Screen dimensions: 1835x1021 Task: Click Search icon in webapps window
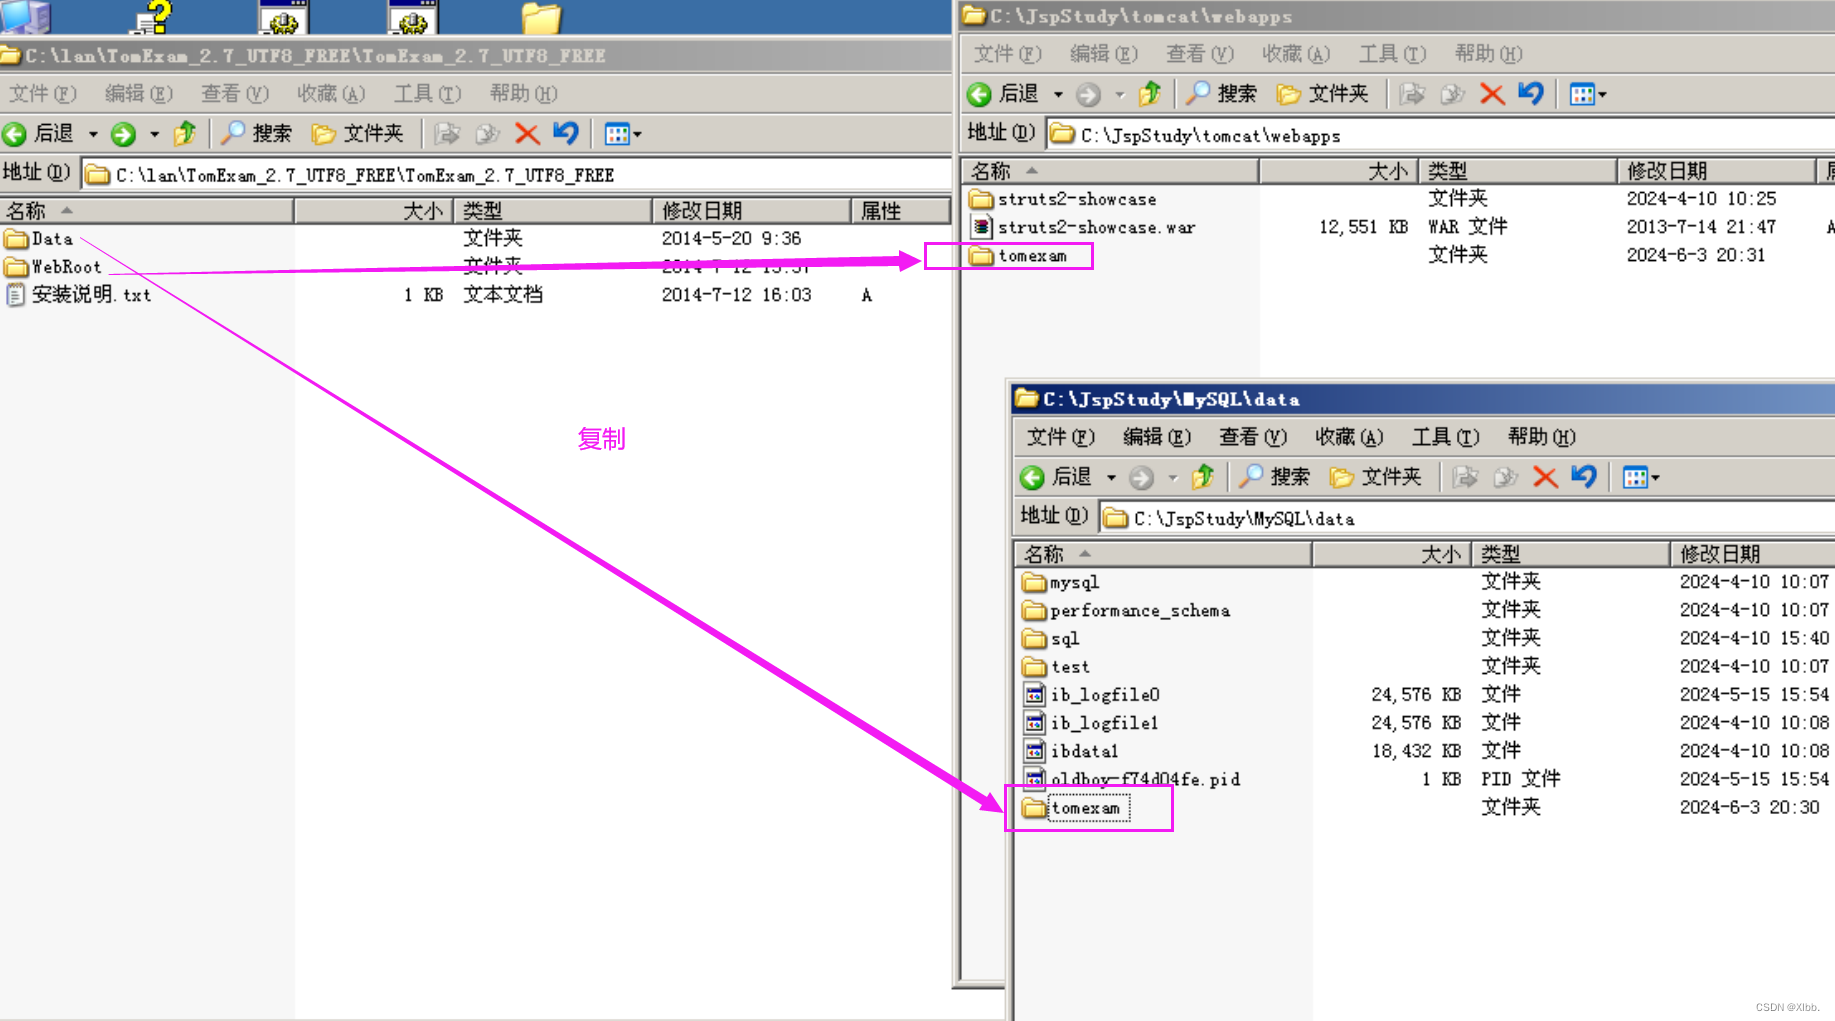1197,94
